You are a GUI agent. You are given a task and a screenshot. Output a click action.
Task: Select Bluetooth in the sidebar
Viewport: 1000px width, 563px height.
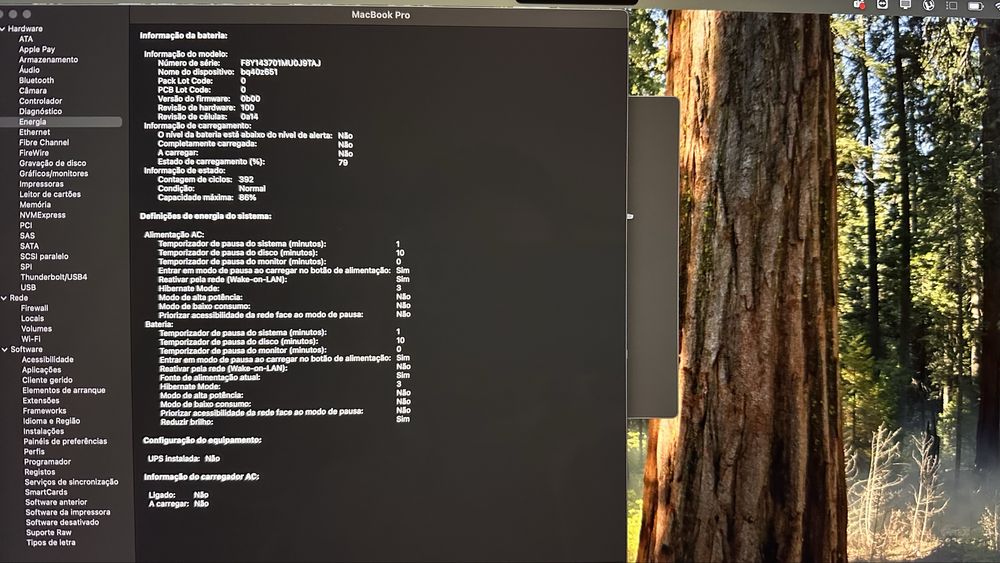pos(36,80)
